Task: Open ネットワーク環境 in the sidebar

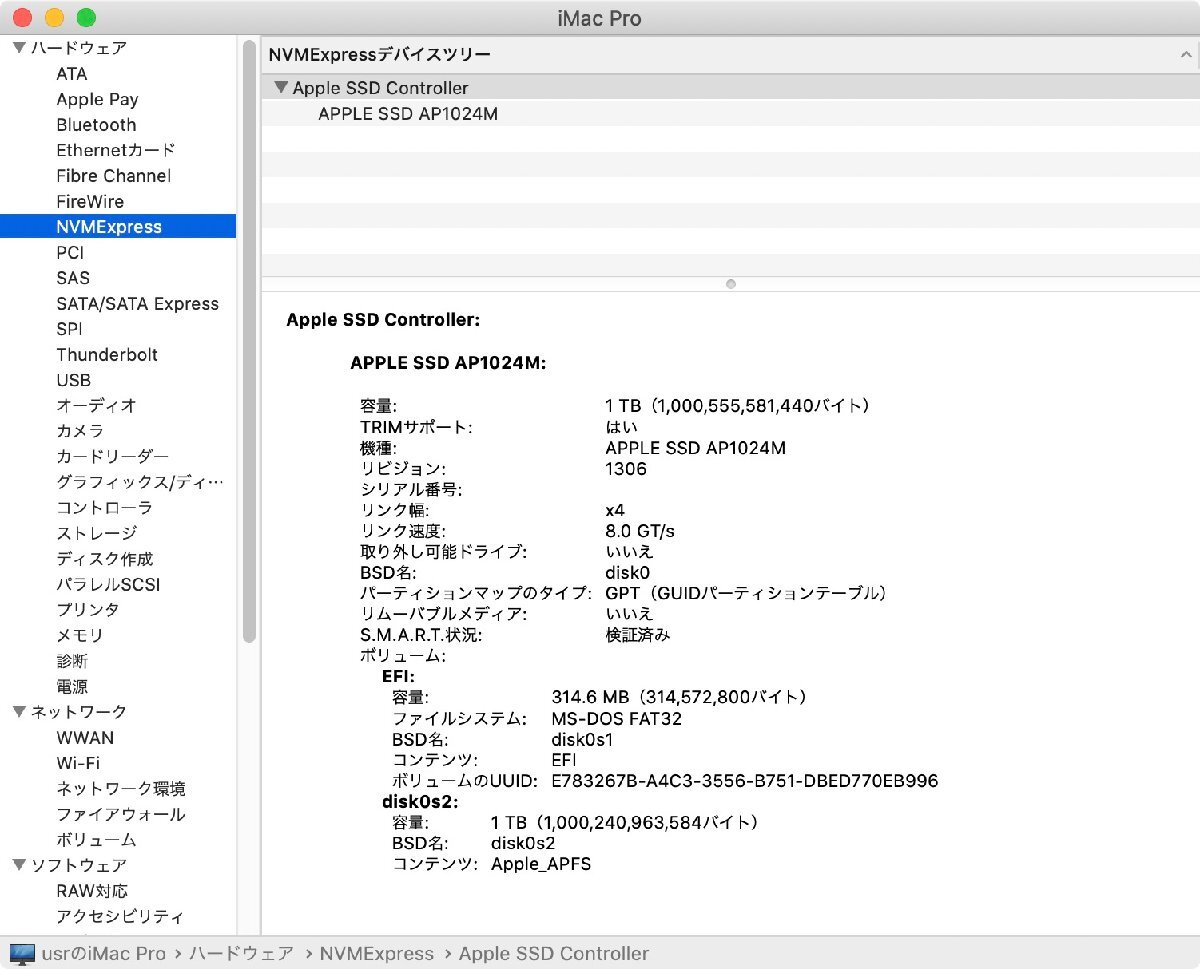Action: 121,789
